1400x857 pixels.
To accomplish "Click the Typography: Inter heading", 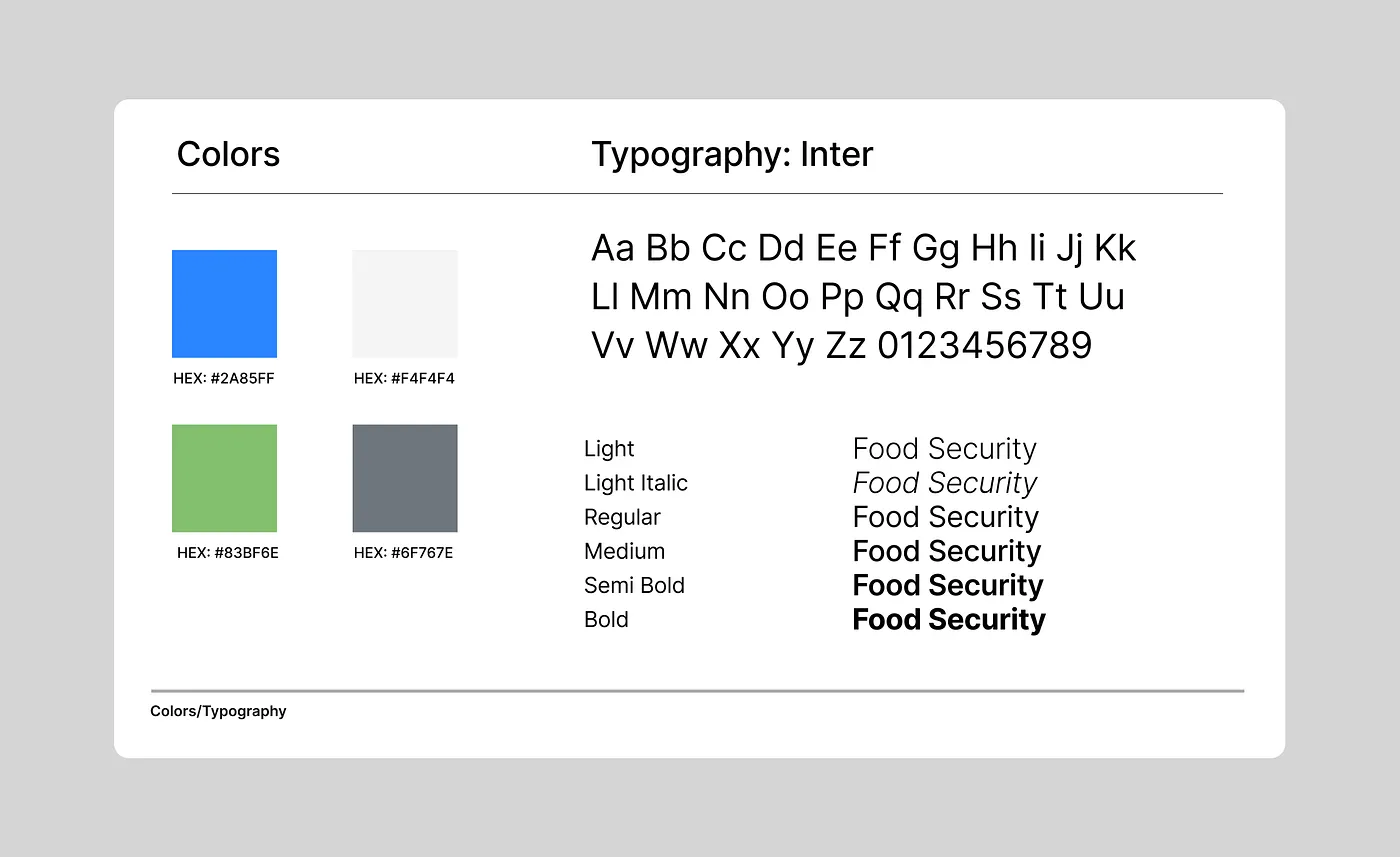I will pos(732,155).
